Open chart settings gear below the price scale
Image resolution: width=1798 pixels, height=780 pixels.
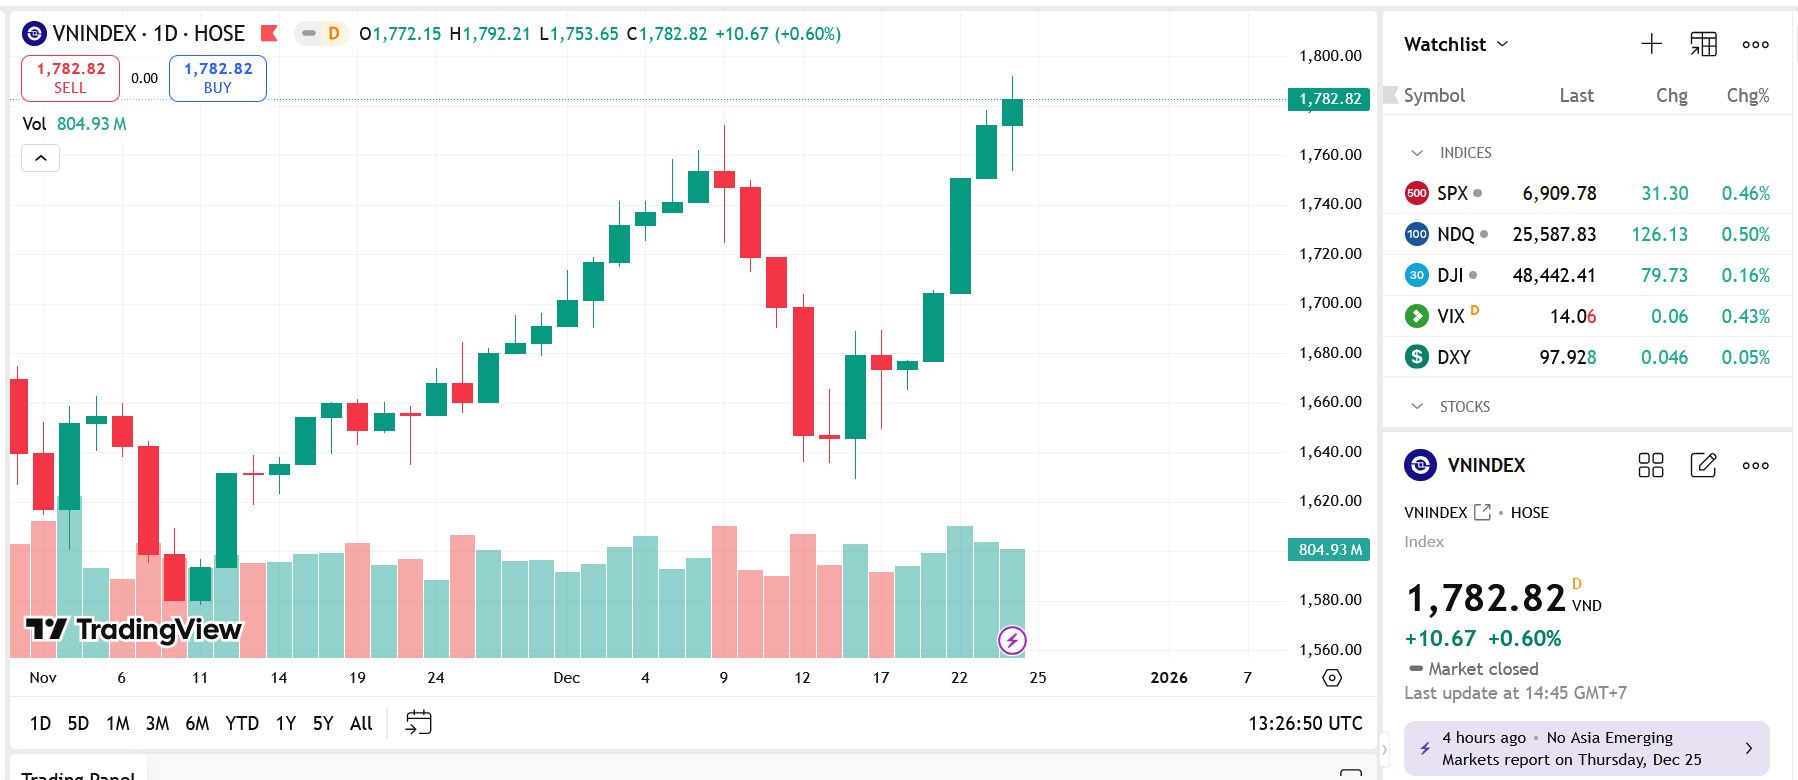click(x=1331, y=678)
